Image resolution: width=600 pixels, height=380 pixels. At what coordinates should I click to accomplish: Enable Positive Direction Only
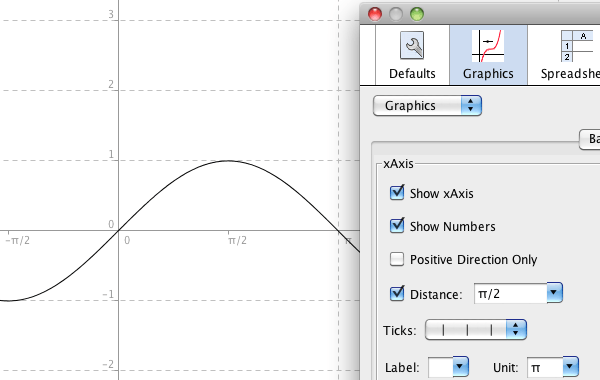[397, 259]
